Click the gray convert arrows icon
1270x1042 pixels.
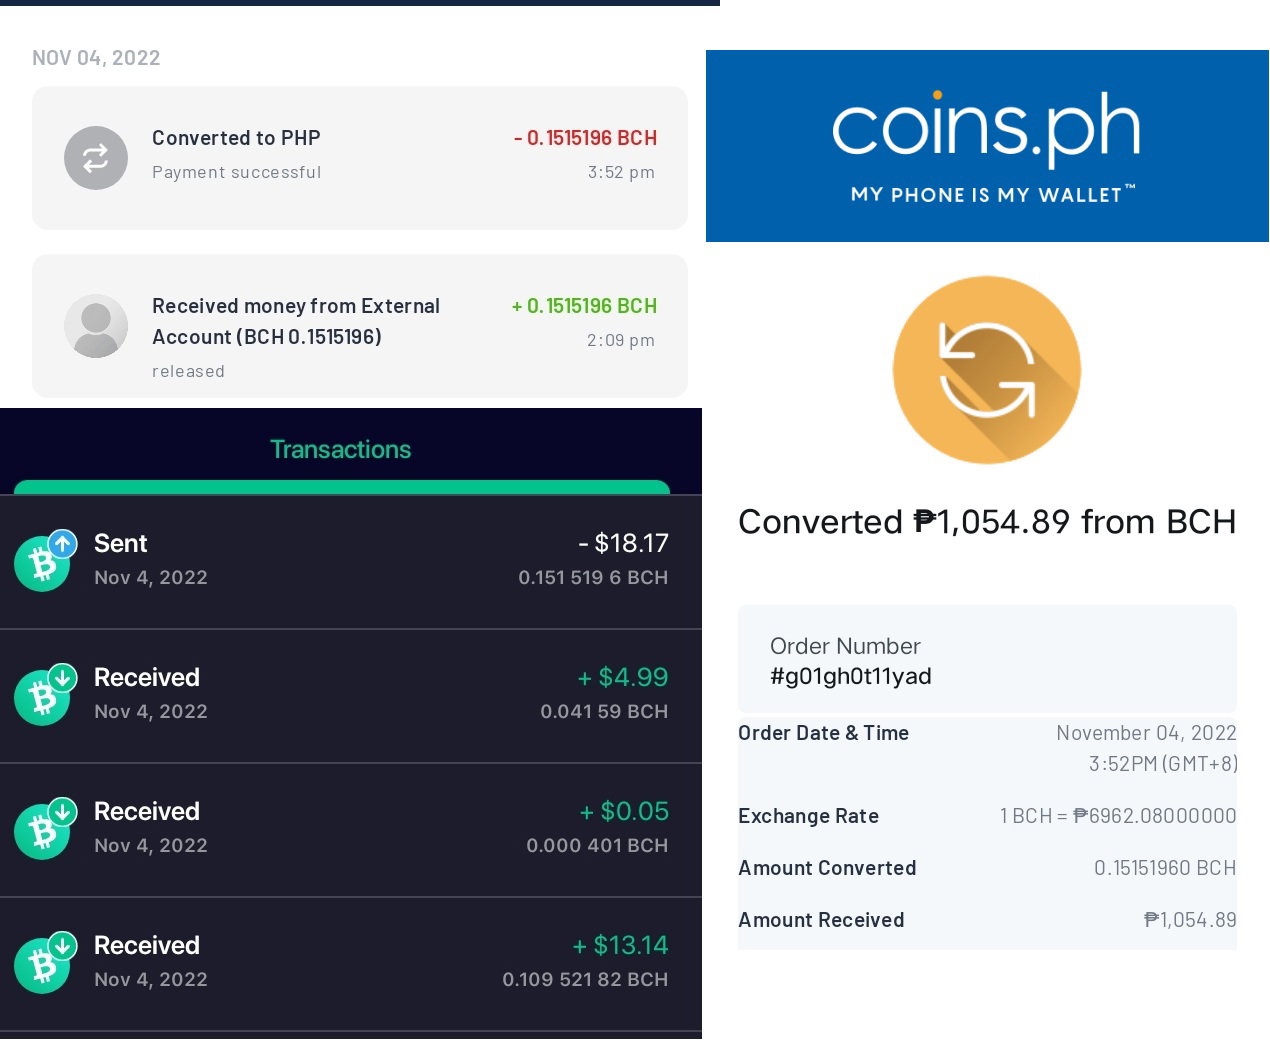(x=96, y=158)
